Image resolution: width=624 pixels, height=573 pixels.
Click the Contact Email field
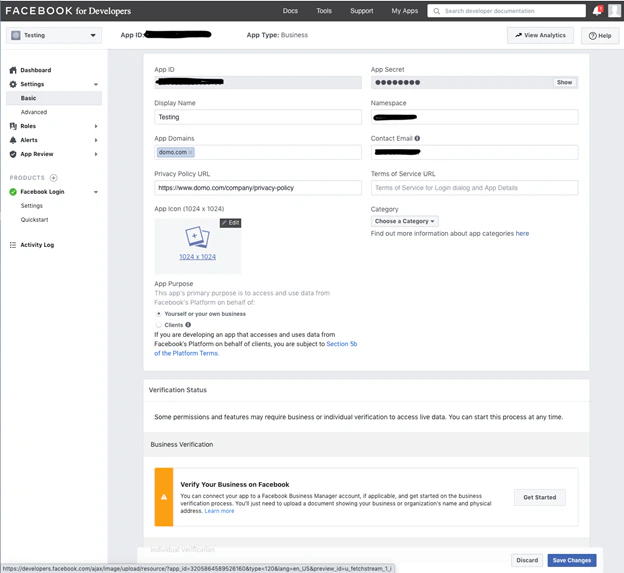[474, 152]
